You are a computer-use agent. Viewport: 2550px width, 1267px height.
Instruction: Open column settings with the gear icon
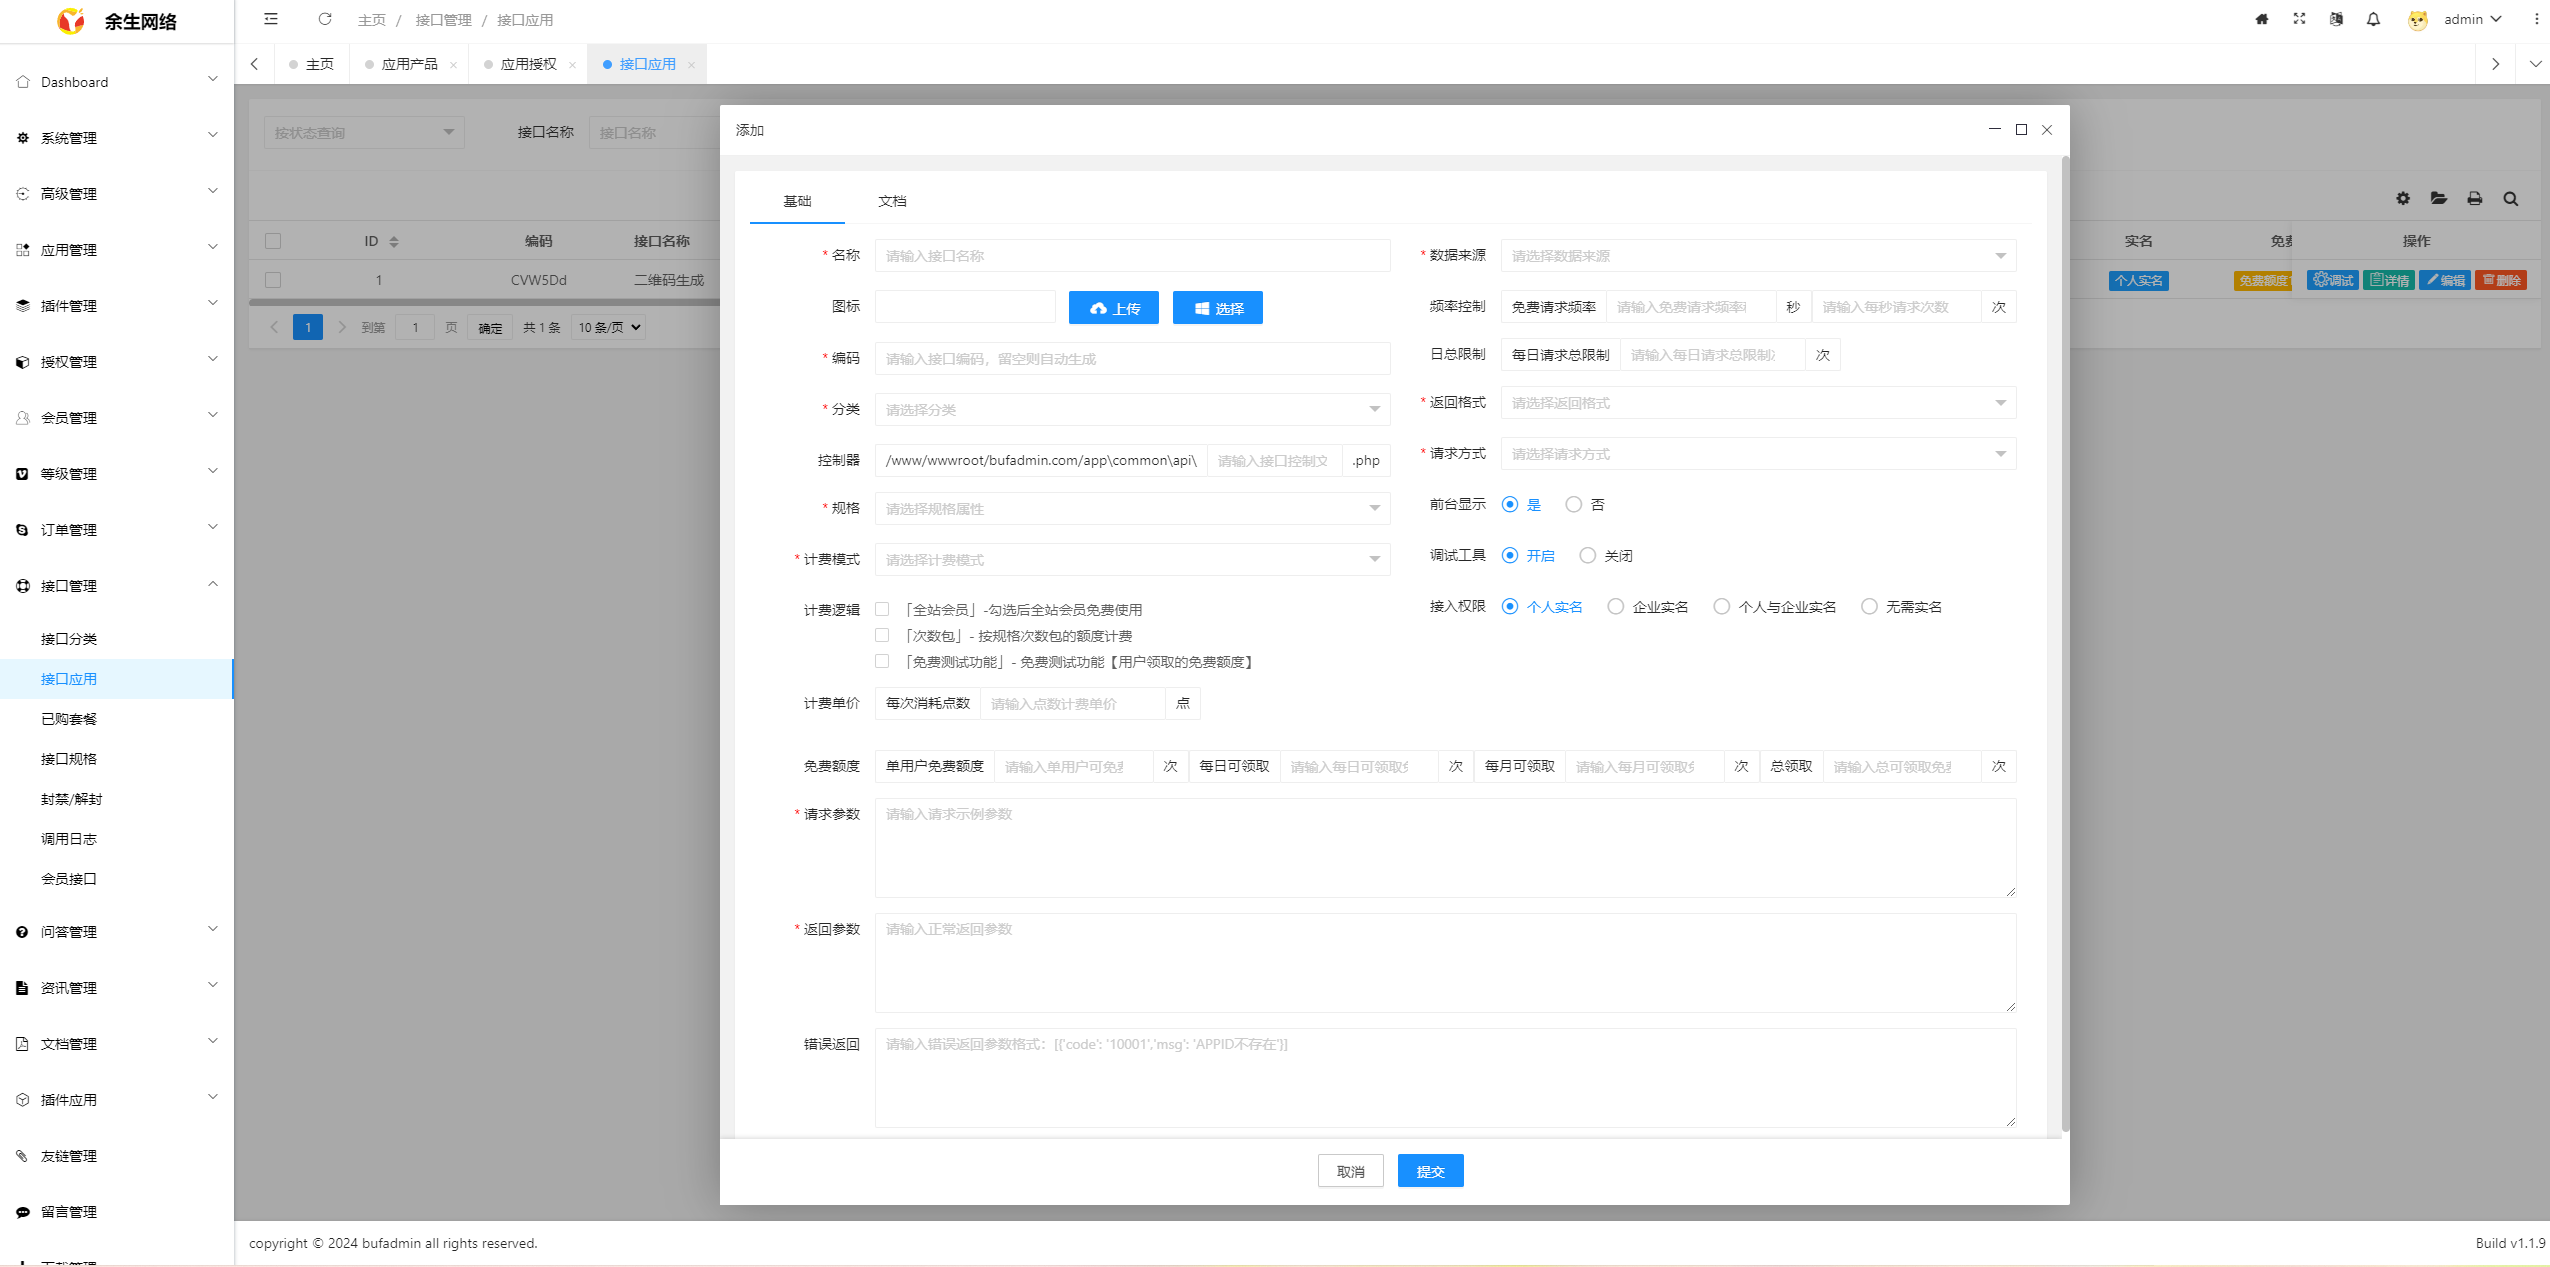point(2403,199)
